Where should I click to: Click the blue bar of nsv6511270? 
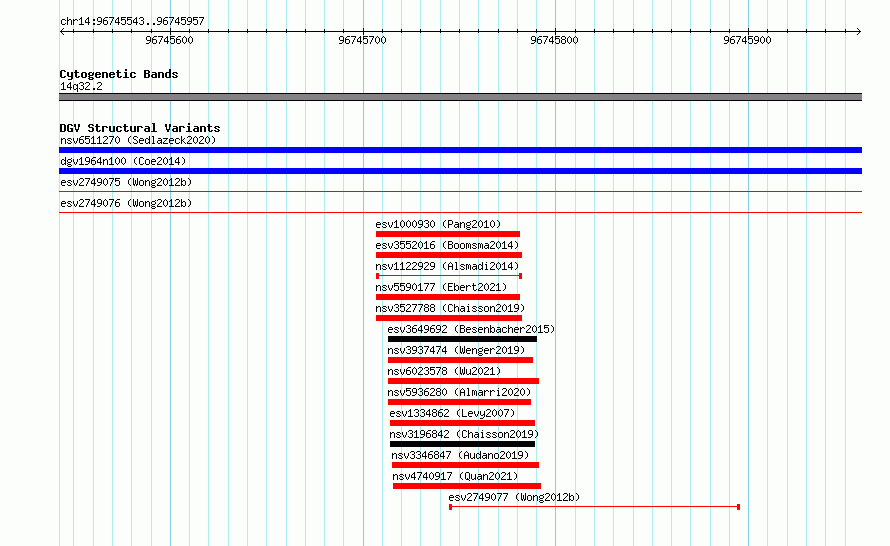460,150
